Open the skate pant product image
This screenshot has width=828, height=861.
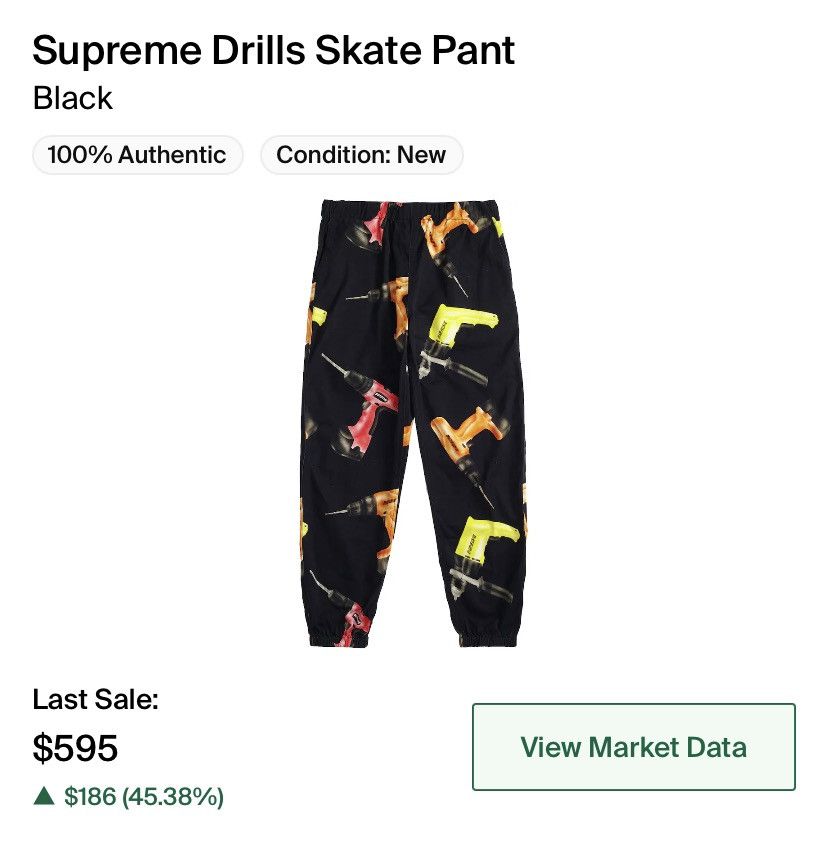413,423
